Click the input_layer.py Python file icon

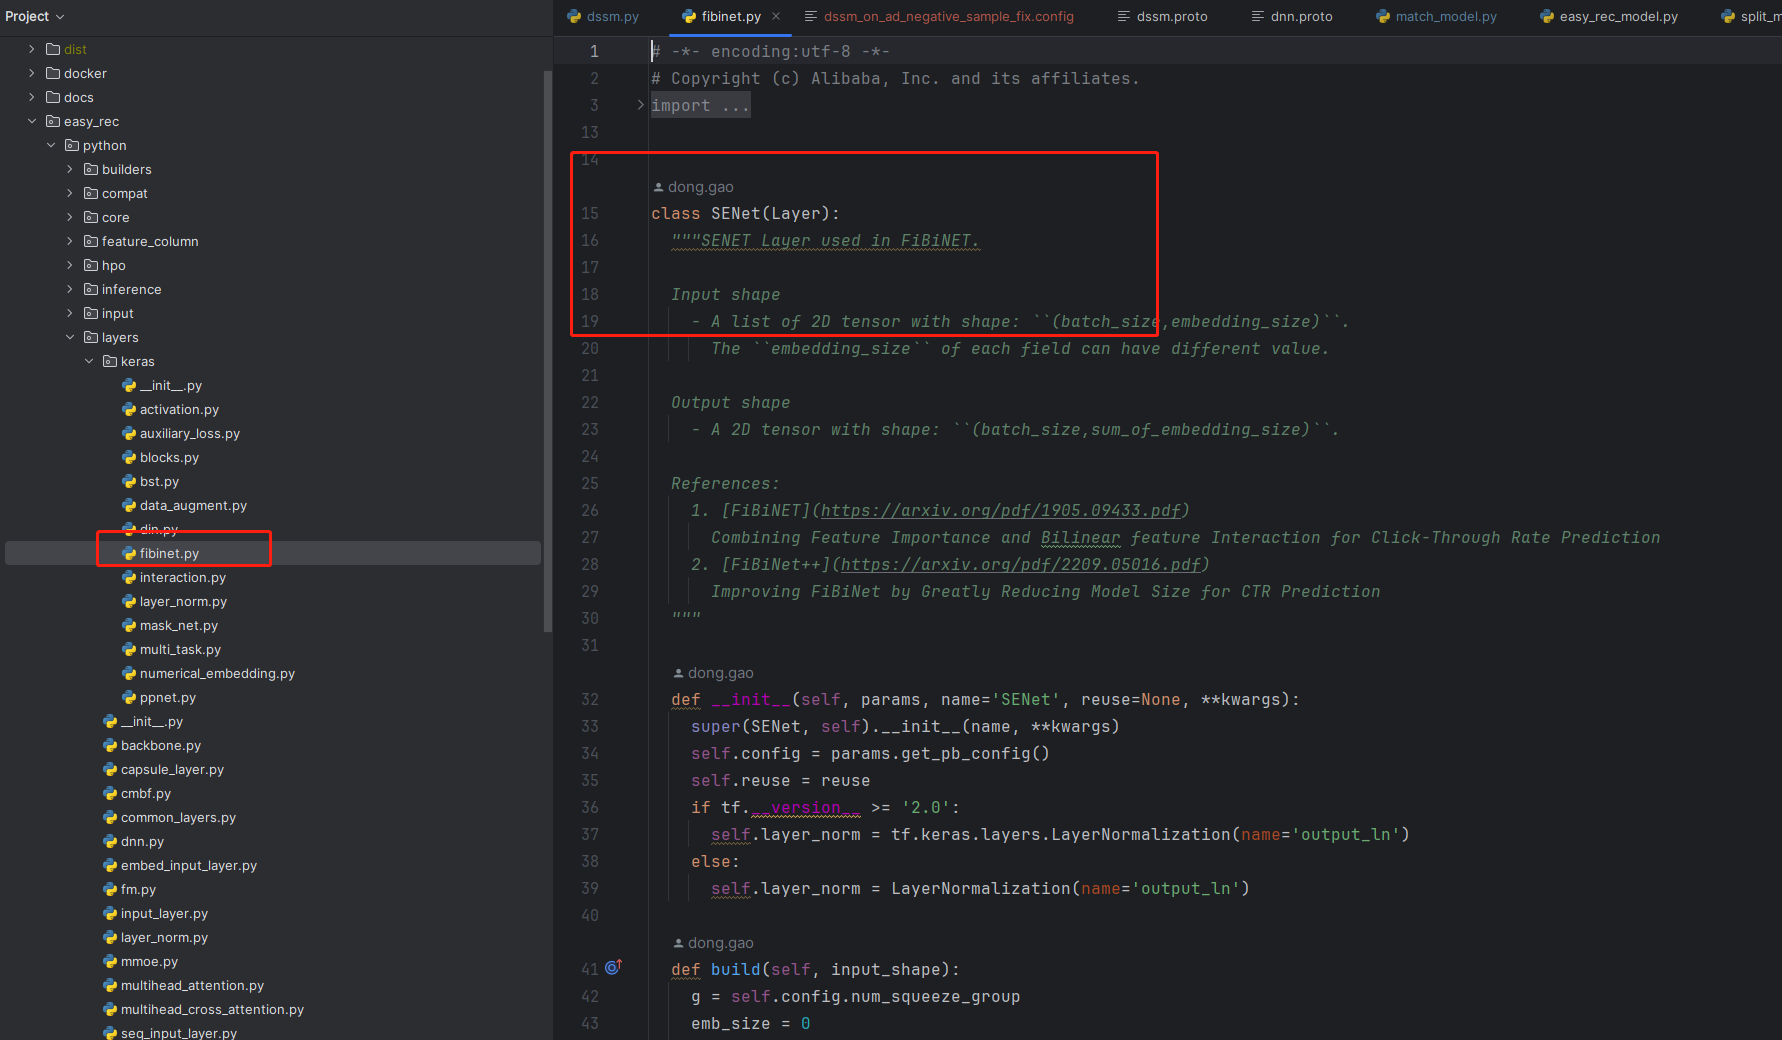(110, 913)
